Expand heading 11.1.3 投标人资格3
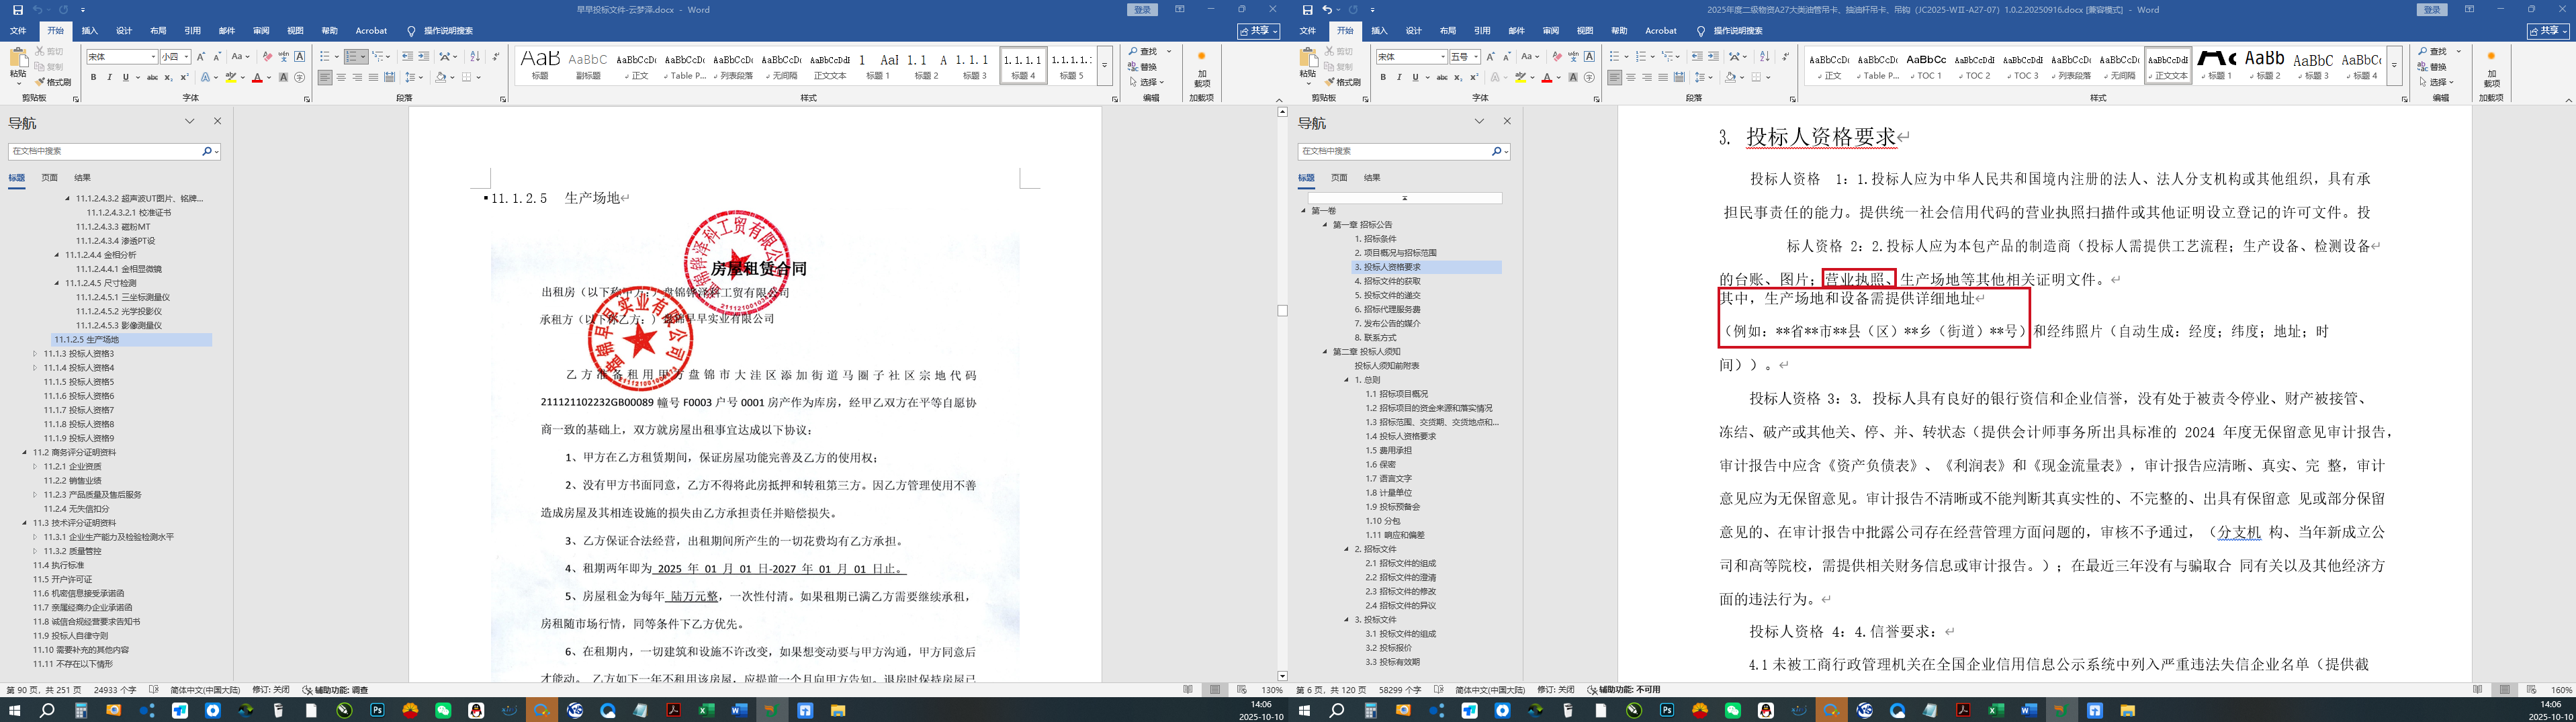2576x722 pixels. [35, 354]
